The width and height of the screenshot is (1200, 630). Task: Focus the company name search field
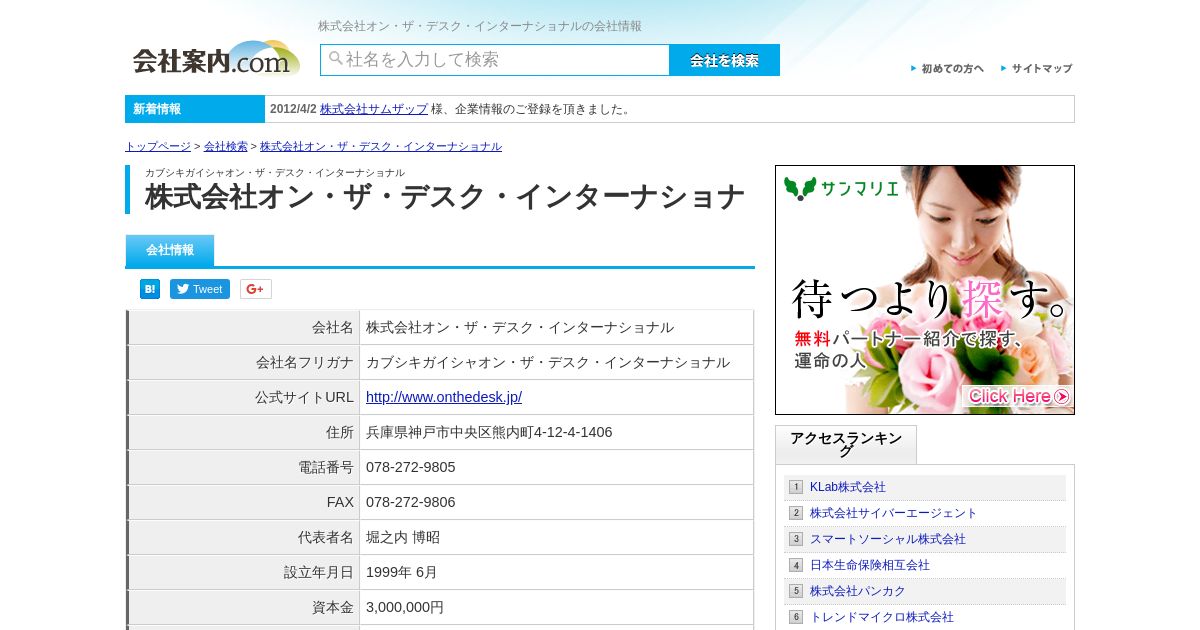tap(495, 60)
